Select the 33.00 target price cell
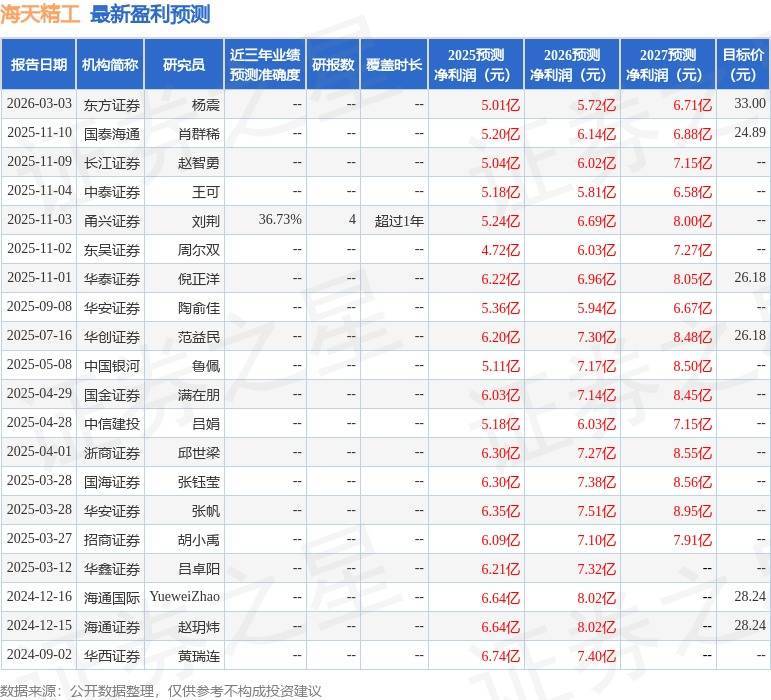 (x=749, y=104)
